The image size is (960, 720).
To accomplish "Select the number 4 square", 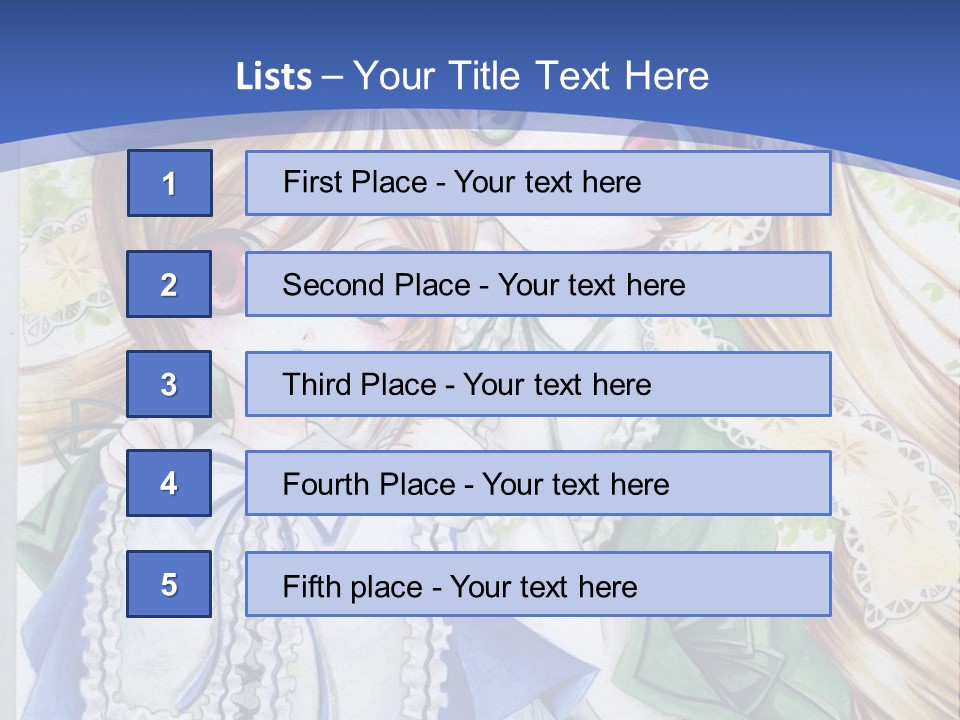I will tap(169, 483).
